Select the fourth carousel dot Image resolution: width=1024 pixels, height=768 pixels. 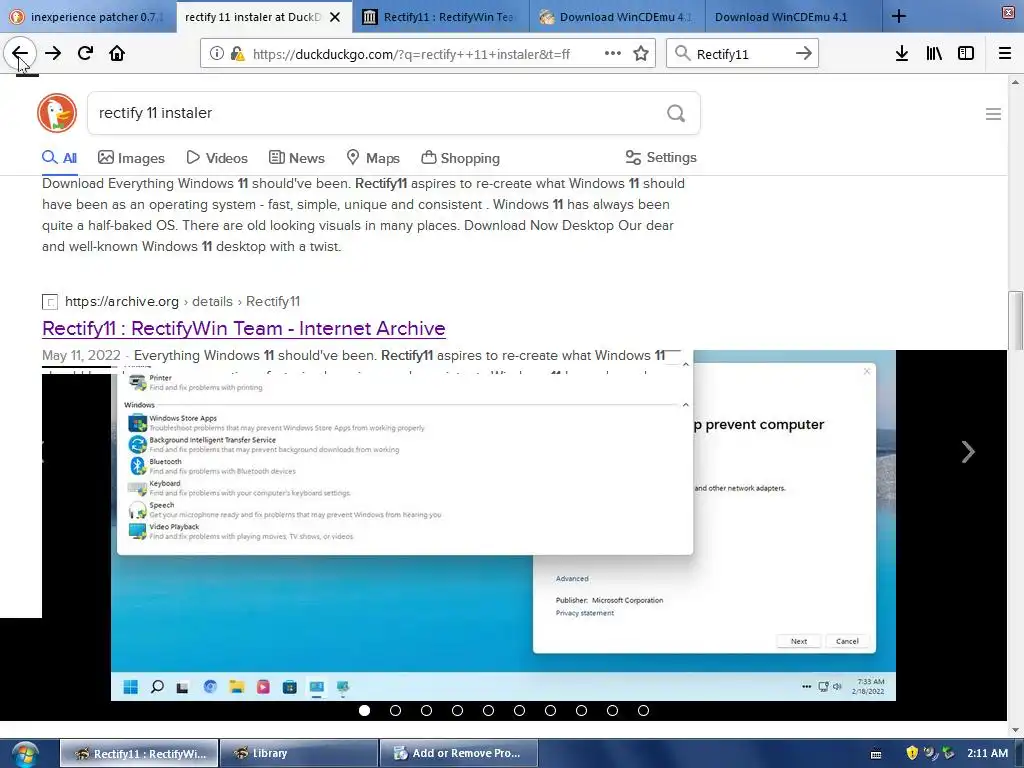point(457,711)
